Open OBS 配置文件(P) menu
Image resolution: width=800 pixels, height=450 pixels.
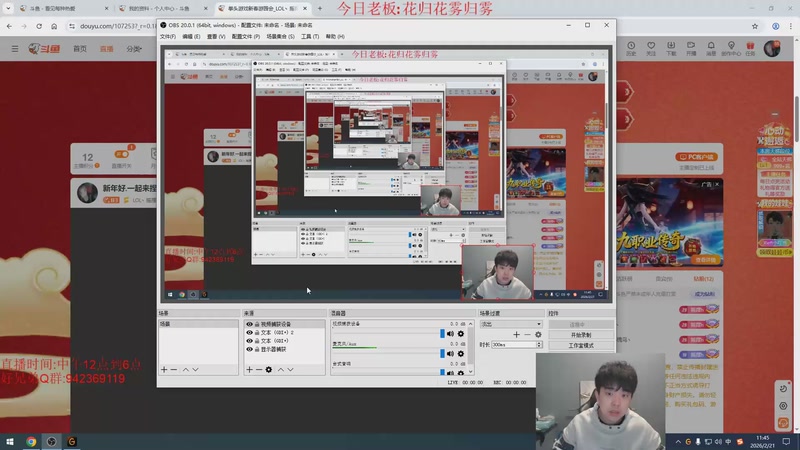click(246, 37)
